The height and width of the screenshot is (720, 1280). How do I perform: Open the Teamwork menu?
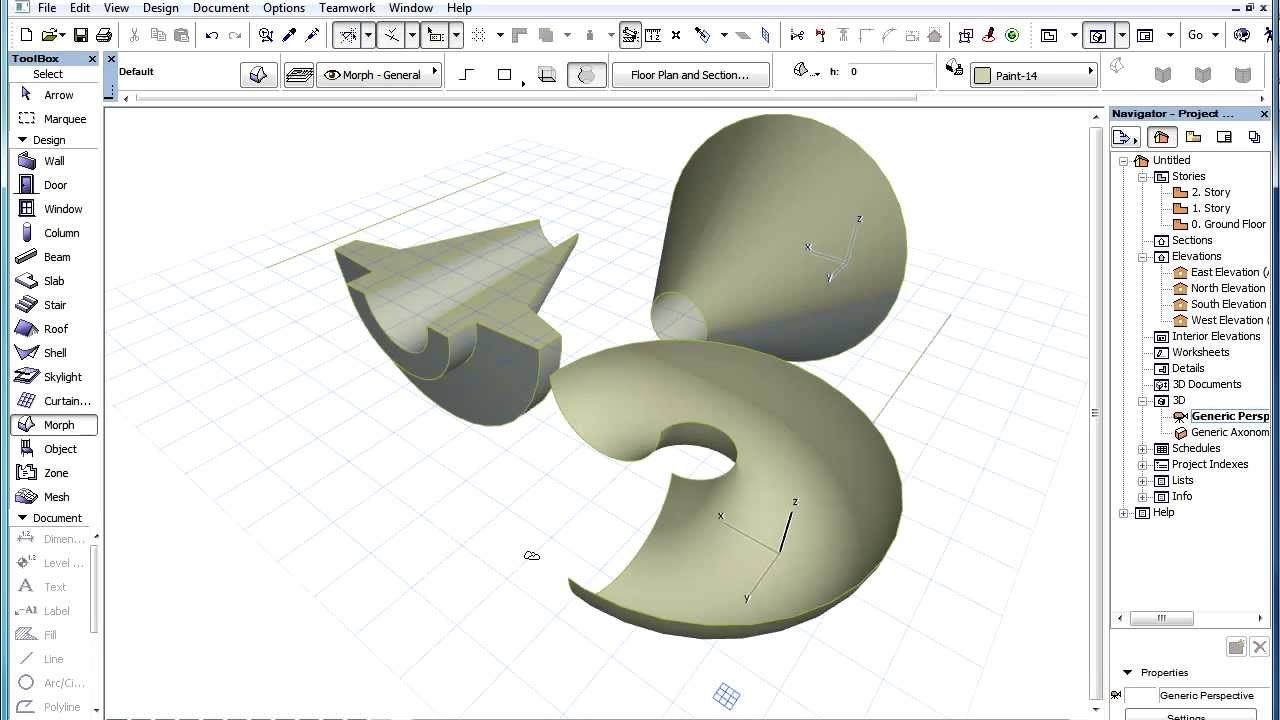pyautogui.click(x=347, y=8)
